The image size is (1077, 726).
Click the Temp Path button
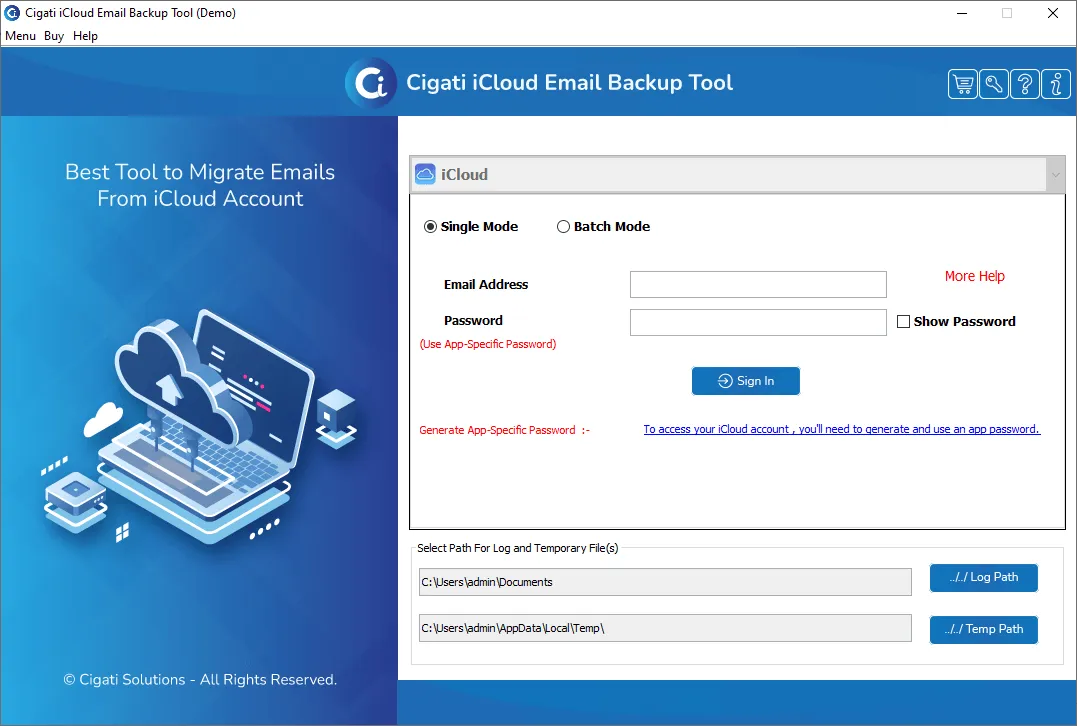coord(983,629)
